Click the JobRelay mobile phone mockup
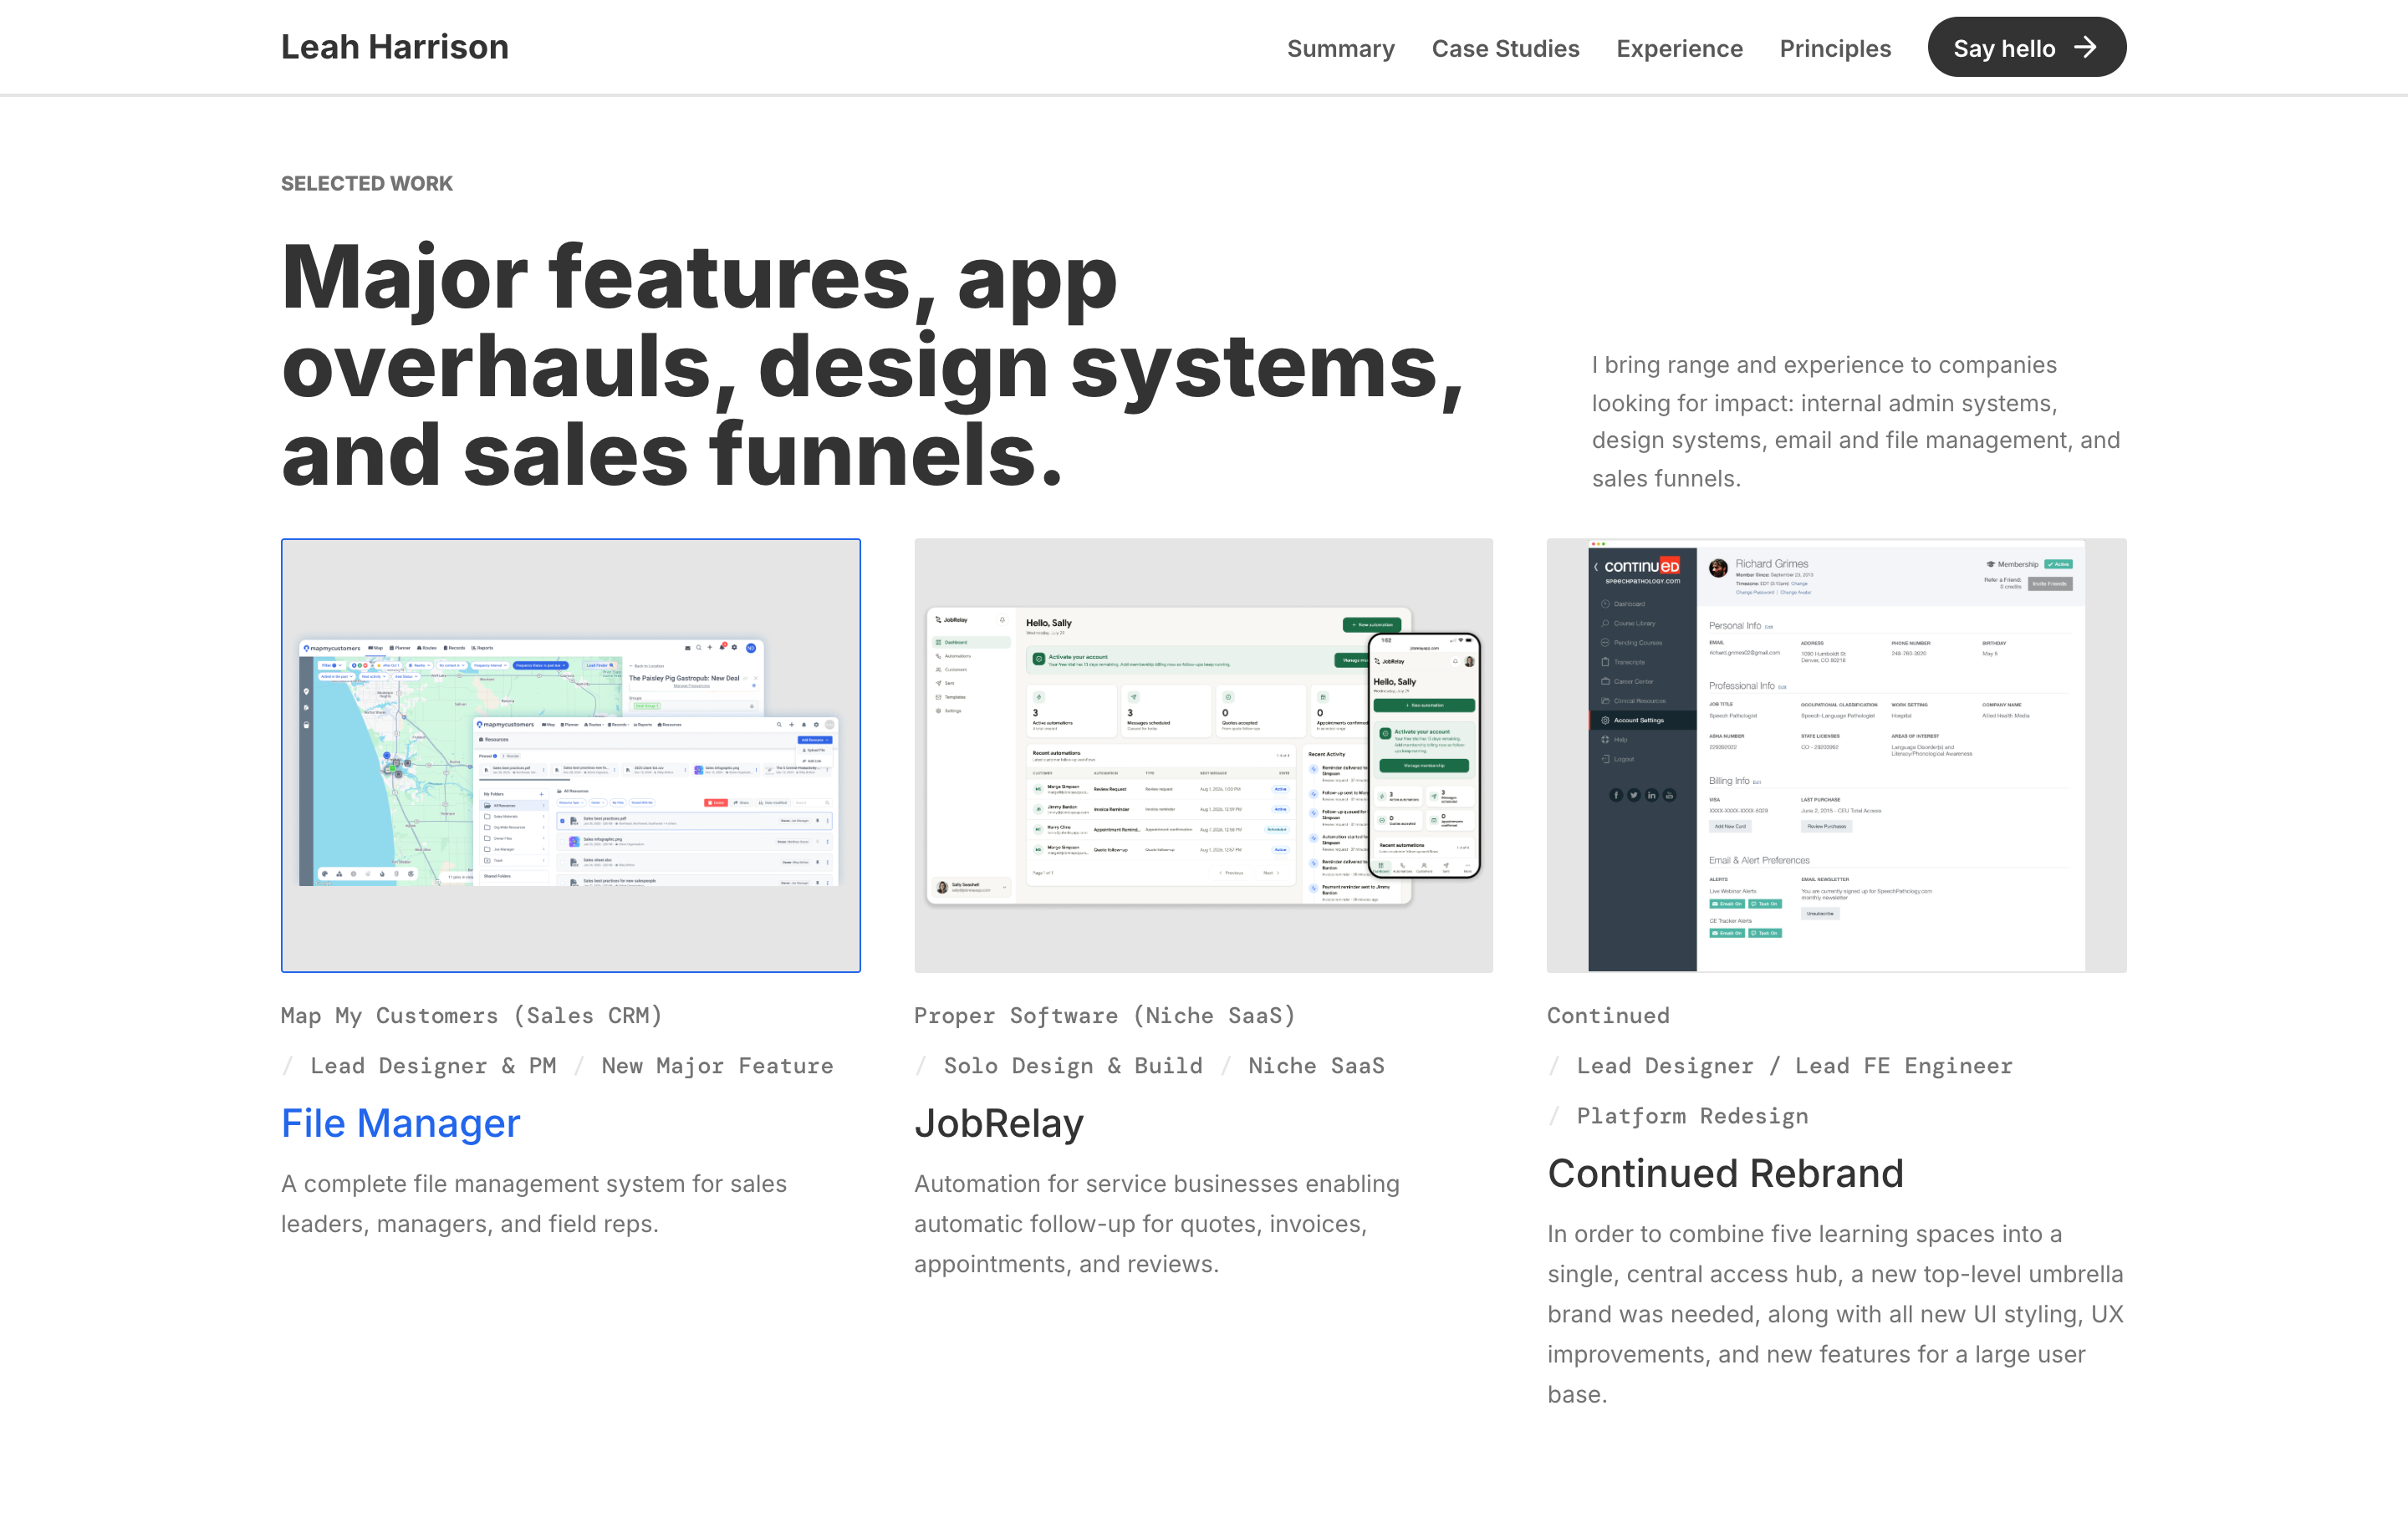Viewport: 2408px width, 1528px height. coord(1424,756)
